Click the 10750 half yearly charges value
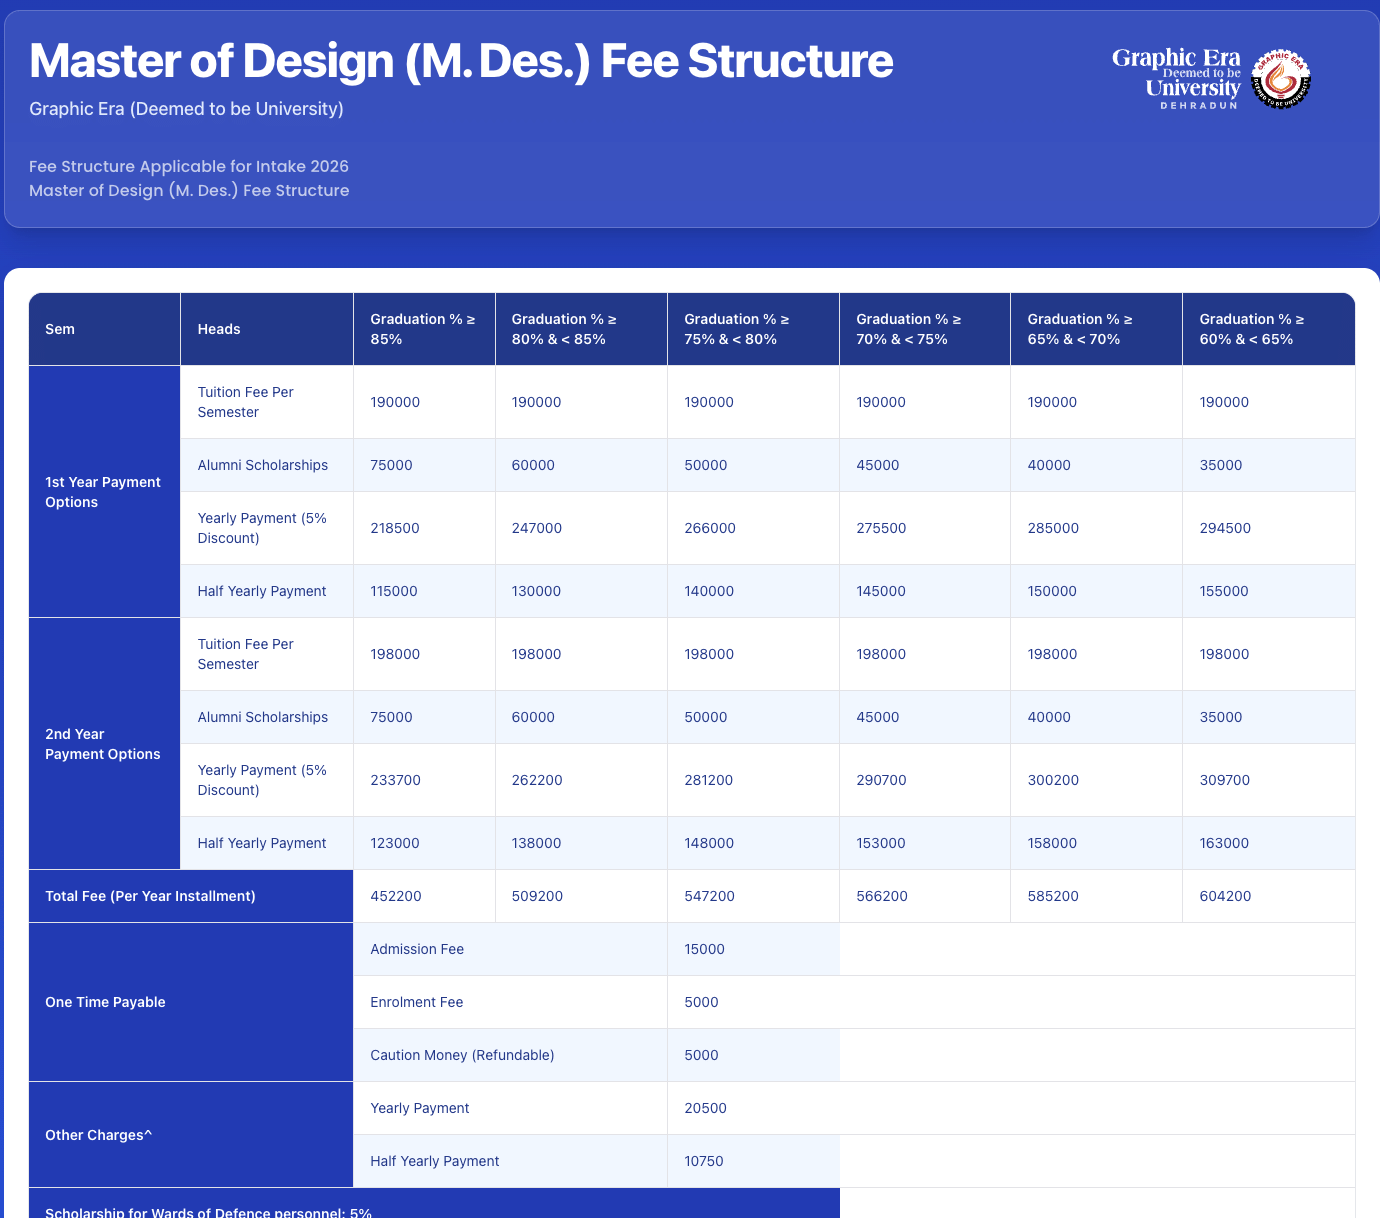The width and height of the screenshot is (1380, 1218). tap(704, 1161)
